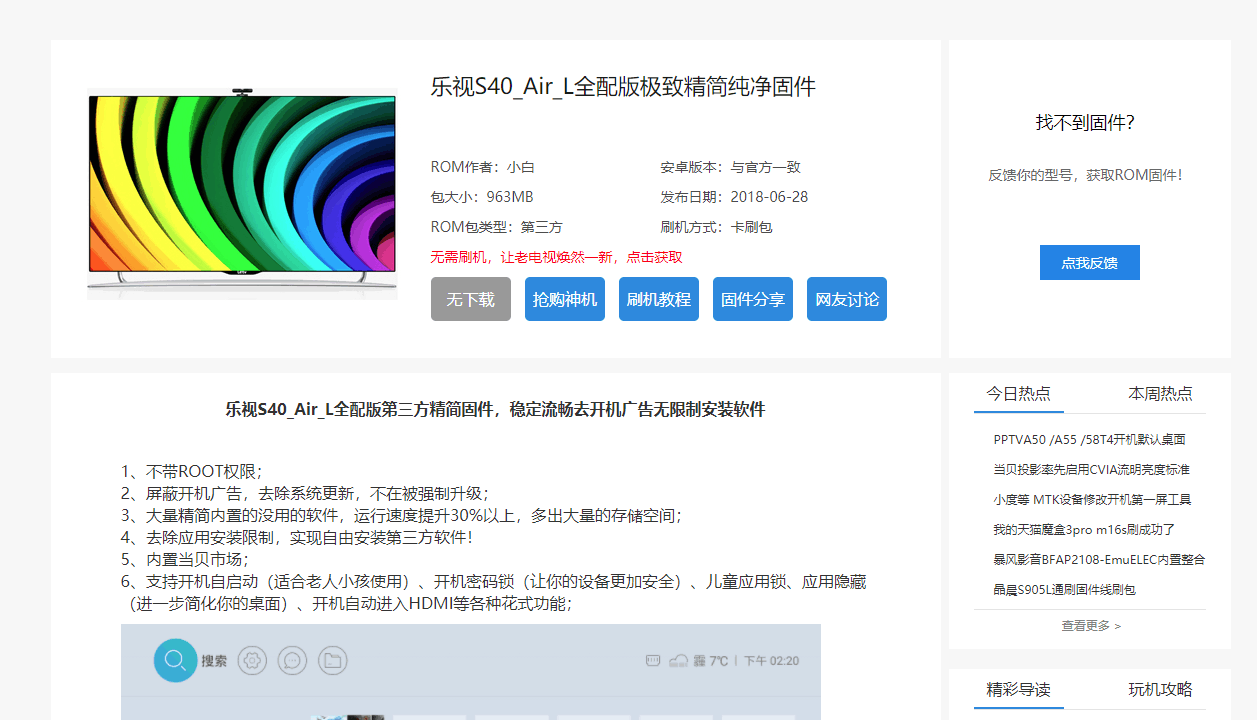Image resolution: width=1257 pixels, height=720 pixels.
Task: Click the 无下载 gray button
Action: [x=471, y=299]
